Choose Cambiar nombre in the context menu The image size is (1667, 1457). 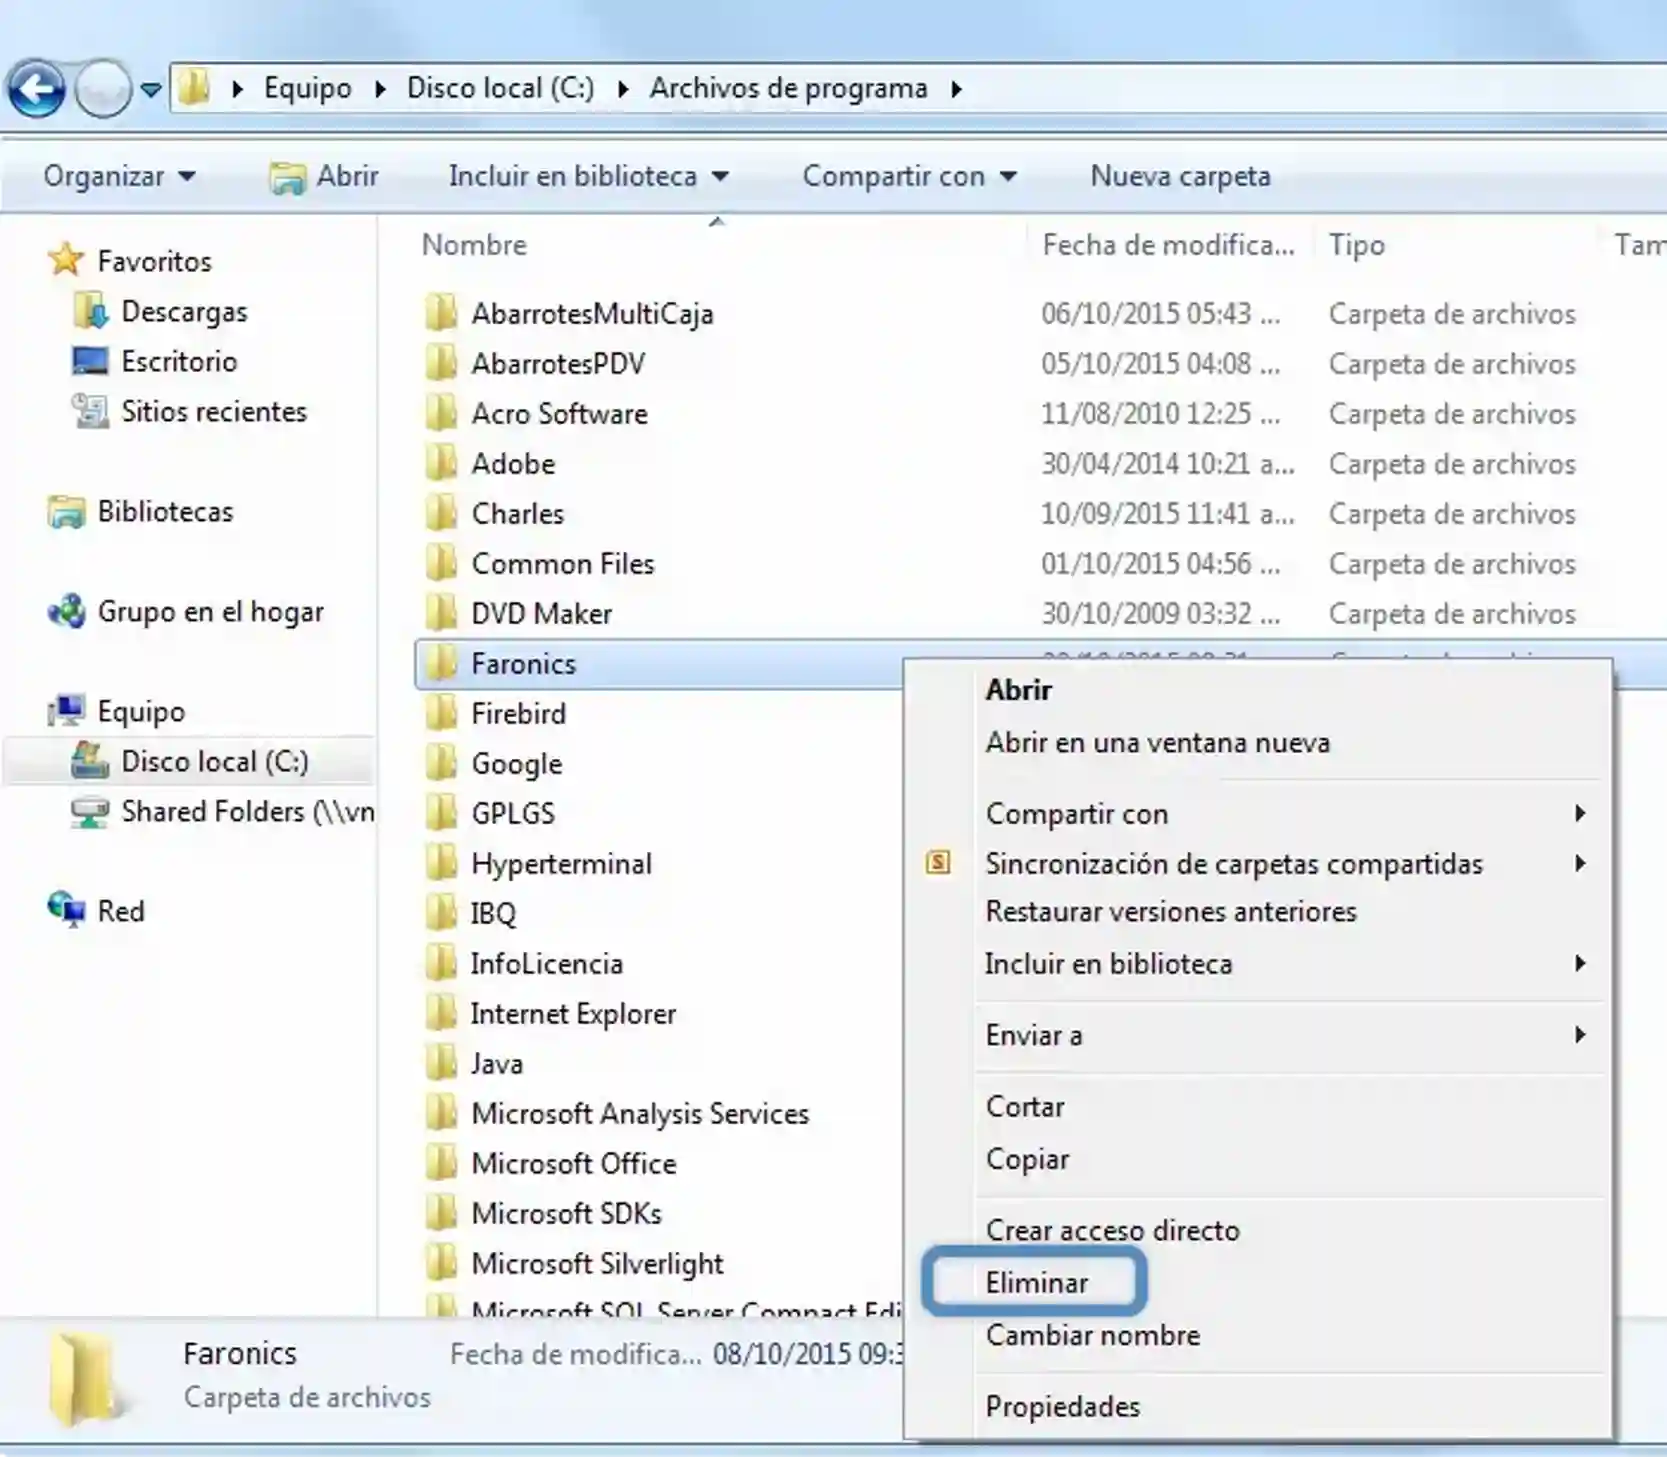tap(1092, 1335)
